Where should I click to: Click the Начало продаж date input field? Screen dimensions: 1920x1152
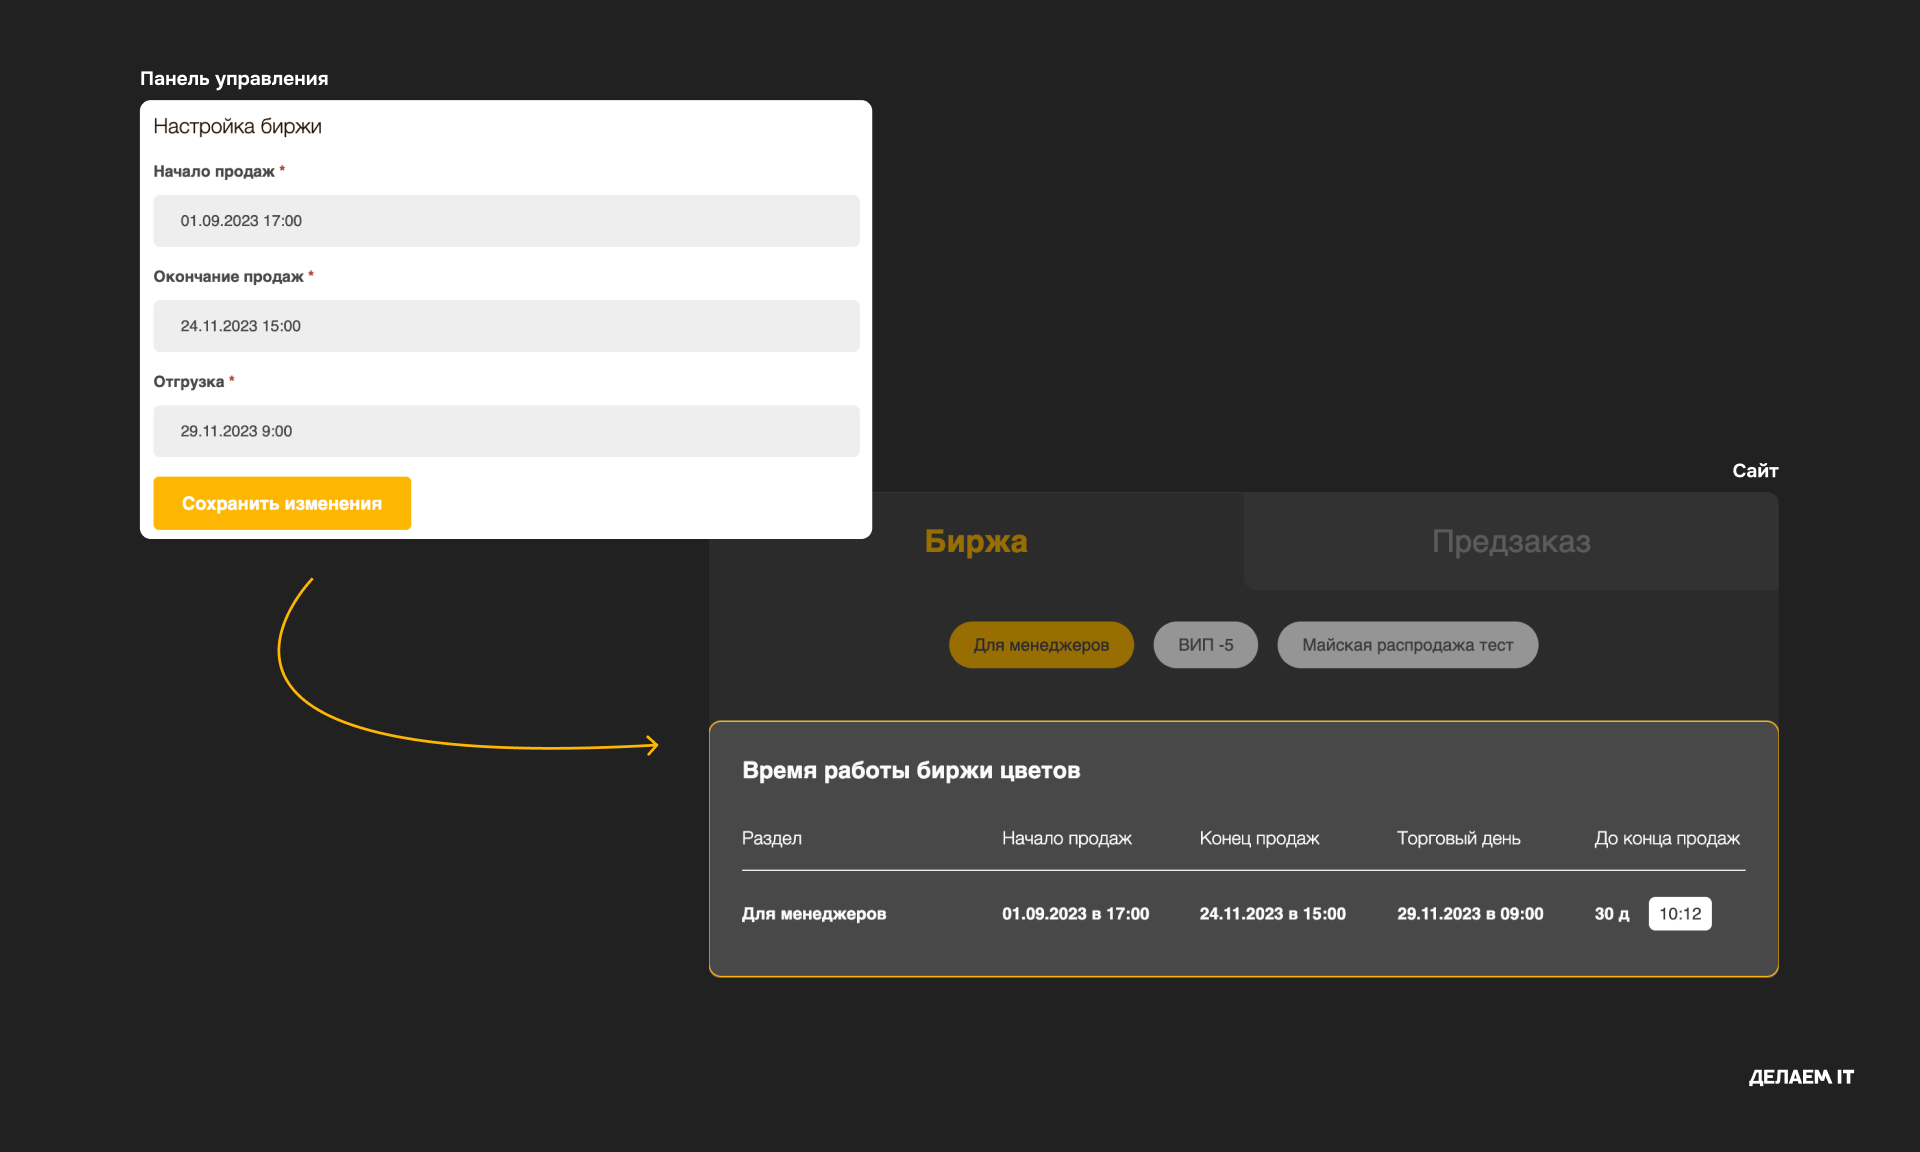click(x=506, y=221)
